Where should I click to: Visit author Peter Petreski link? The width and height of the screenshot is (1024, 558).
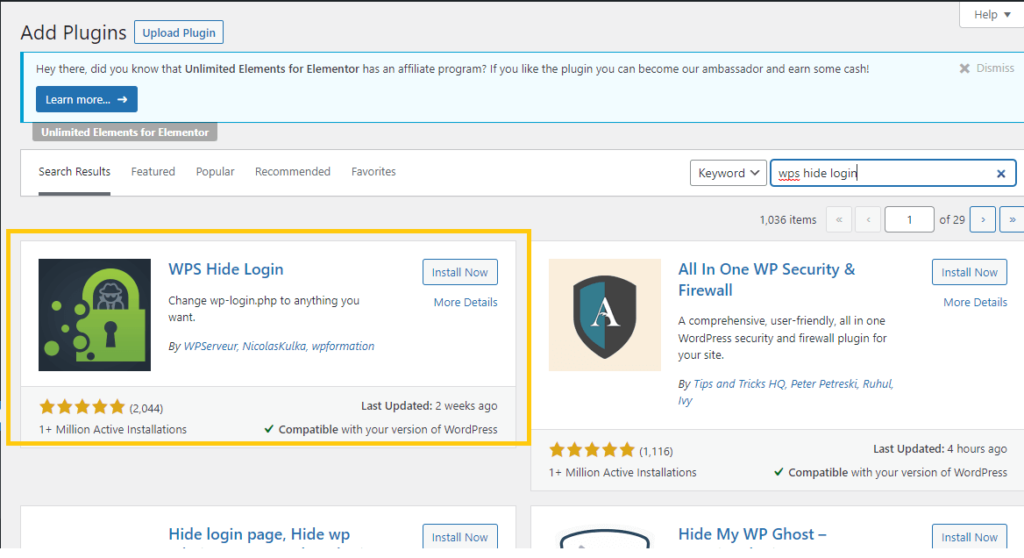[x=824, y=384]
